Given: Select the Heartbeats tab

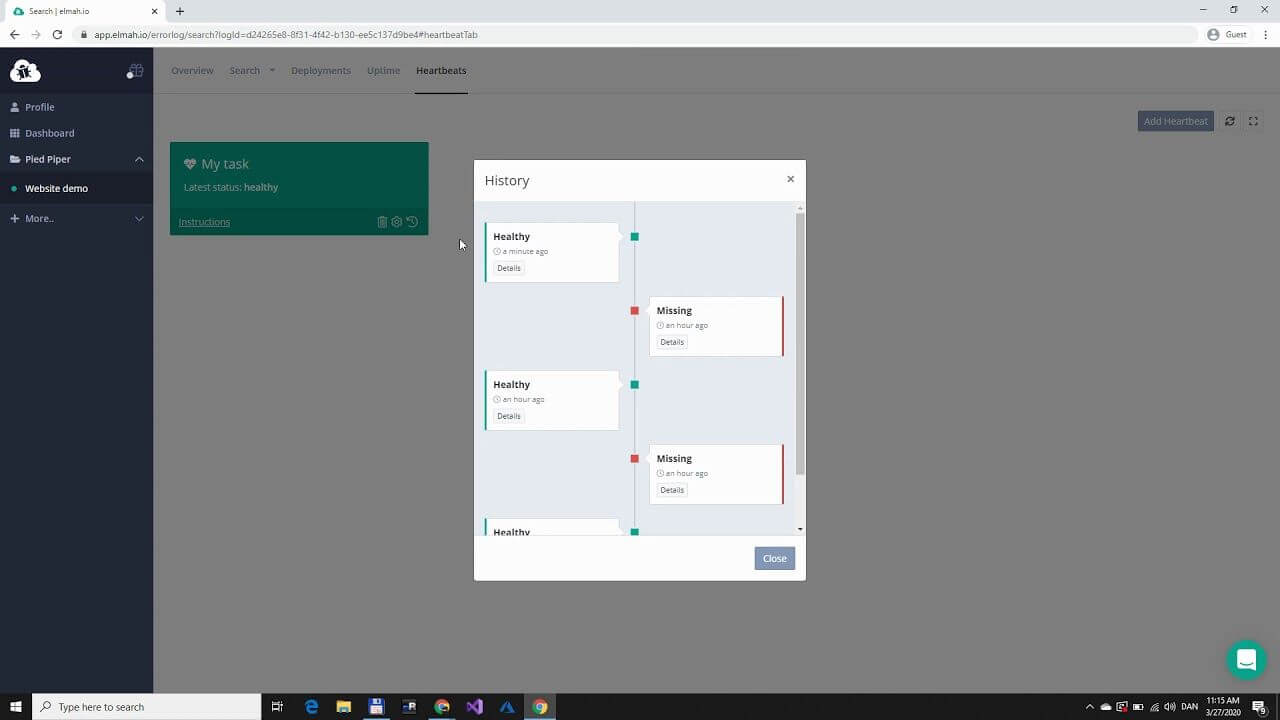Looking at the screenshot, I should pos(441,71).
